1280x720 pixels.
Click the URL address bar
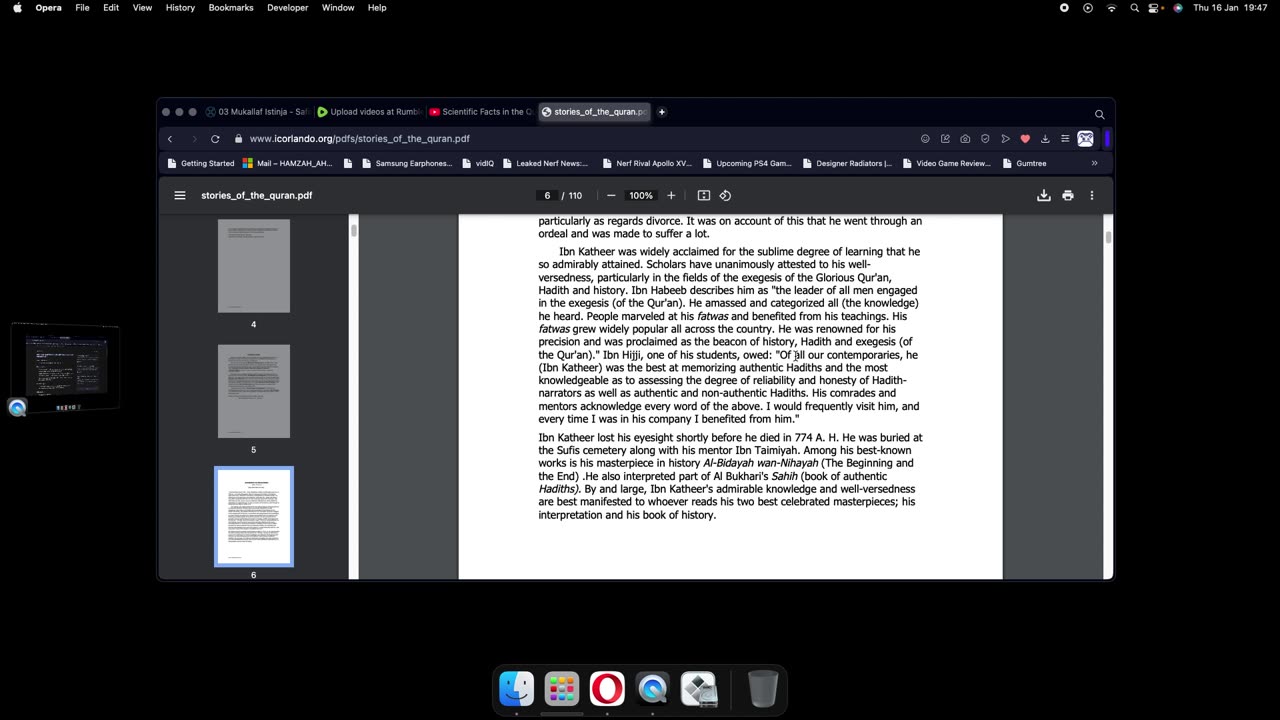[x=575, y=139]
